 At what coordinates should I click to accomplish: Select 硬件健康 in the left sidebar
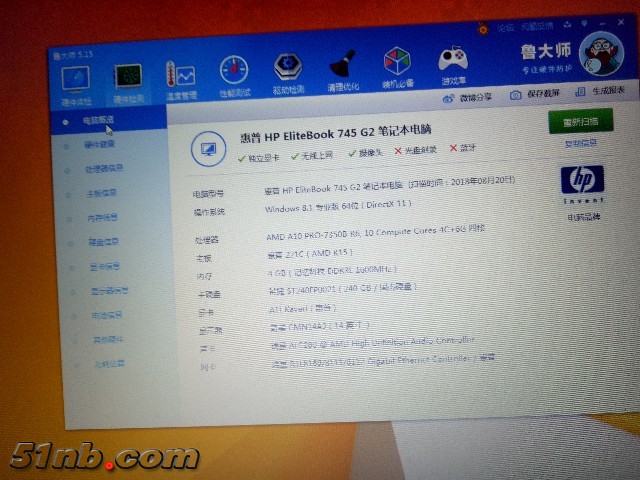pos(99,145)
